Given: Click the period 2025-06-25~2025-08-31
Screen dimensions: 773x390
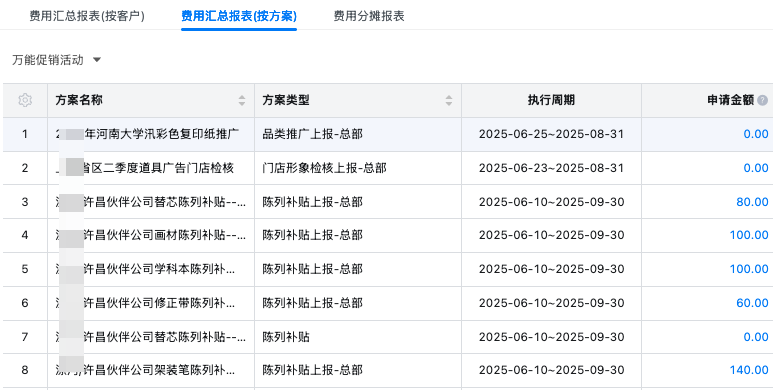Looking at the screenshot, I should 551,134.
